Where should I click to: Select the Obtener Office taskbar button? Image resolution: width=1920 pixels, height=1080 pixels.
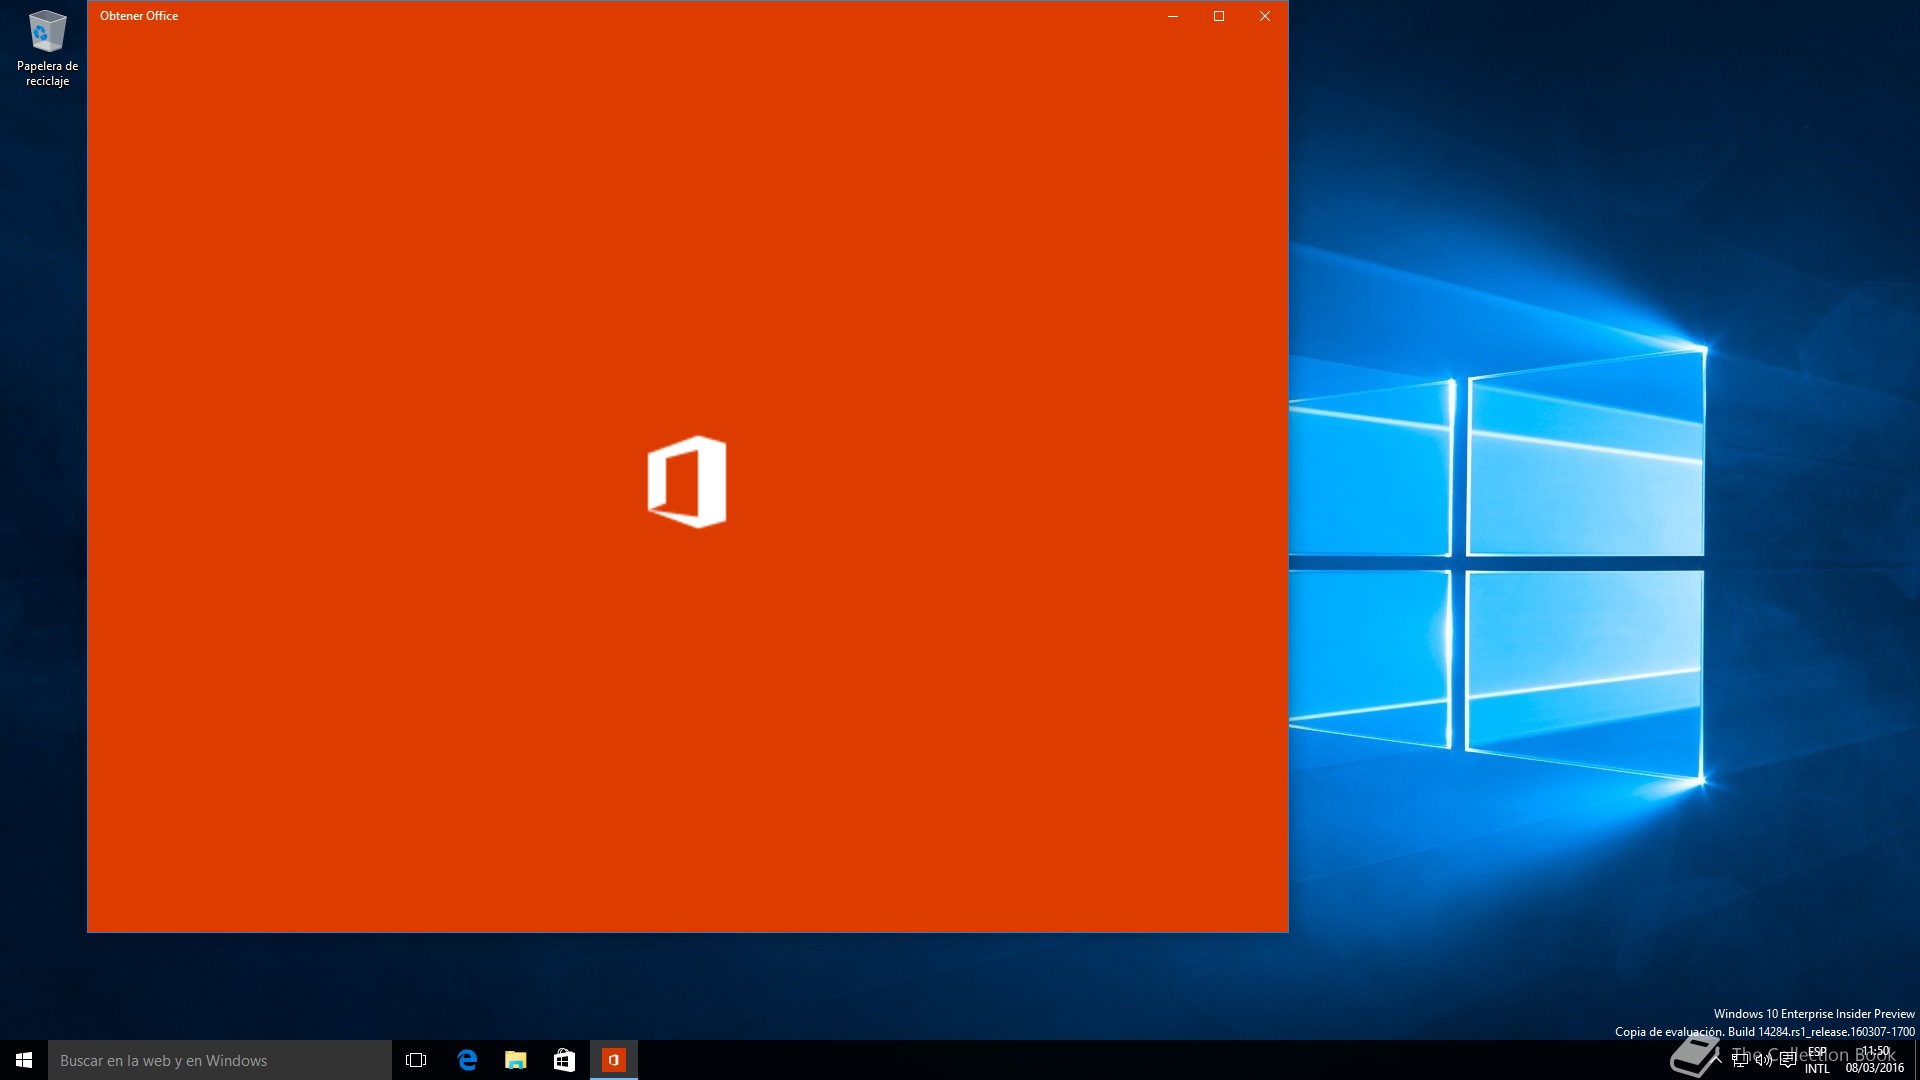(613, 1060)
